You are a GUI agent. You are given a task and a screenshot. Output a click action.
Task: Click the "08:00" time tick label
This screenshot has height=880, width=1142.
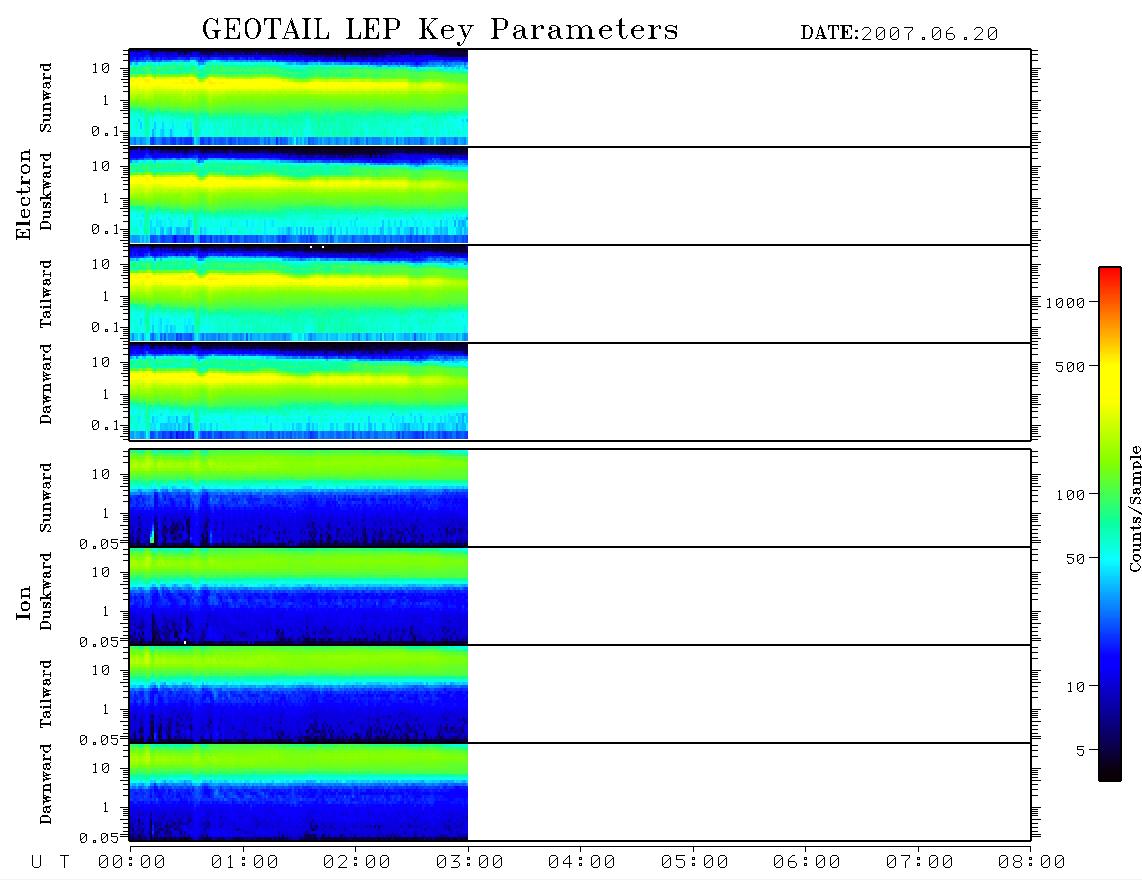pos(1032,863)
